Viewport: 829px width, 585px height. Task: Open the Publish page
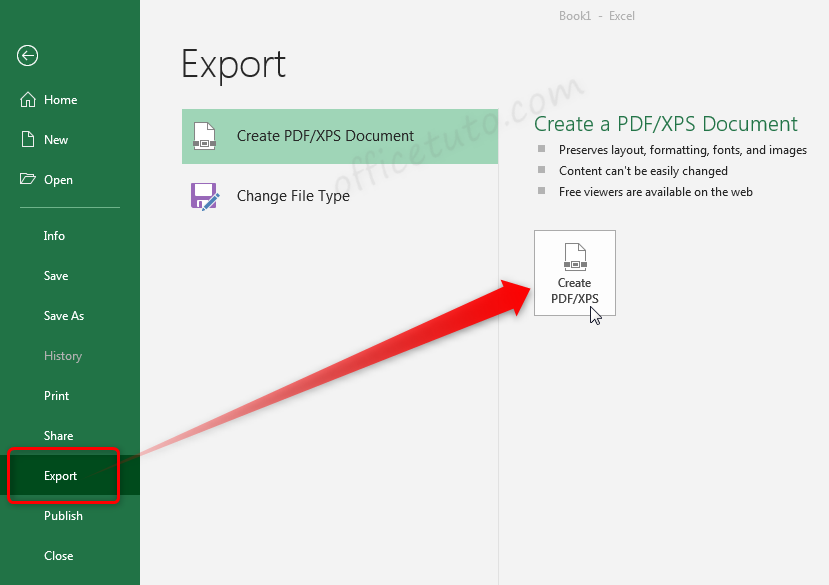pos(63,515)
